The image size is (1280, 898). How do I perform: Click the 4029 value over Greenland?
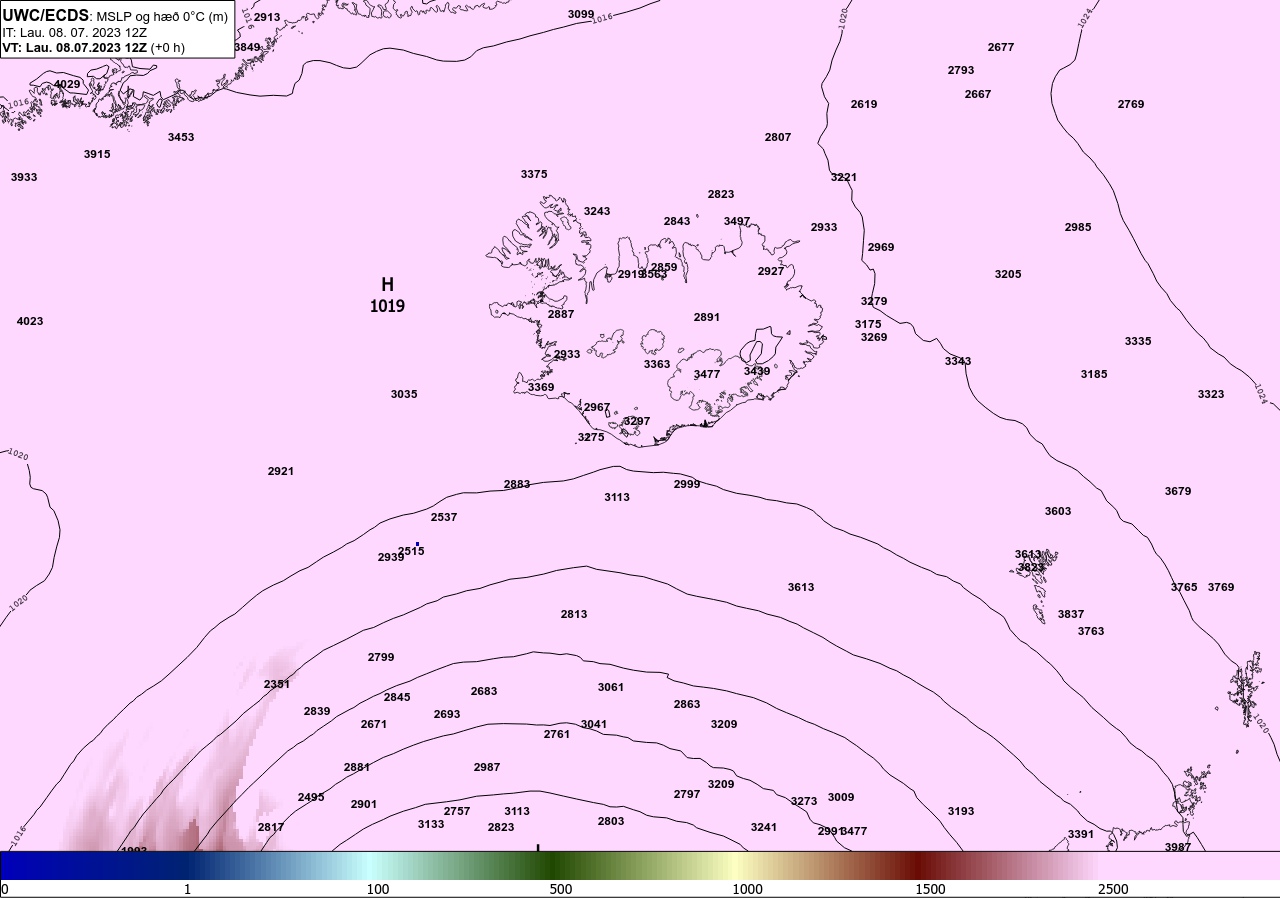click(x=67, y=84)
